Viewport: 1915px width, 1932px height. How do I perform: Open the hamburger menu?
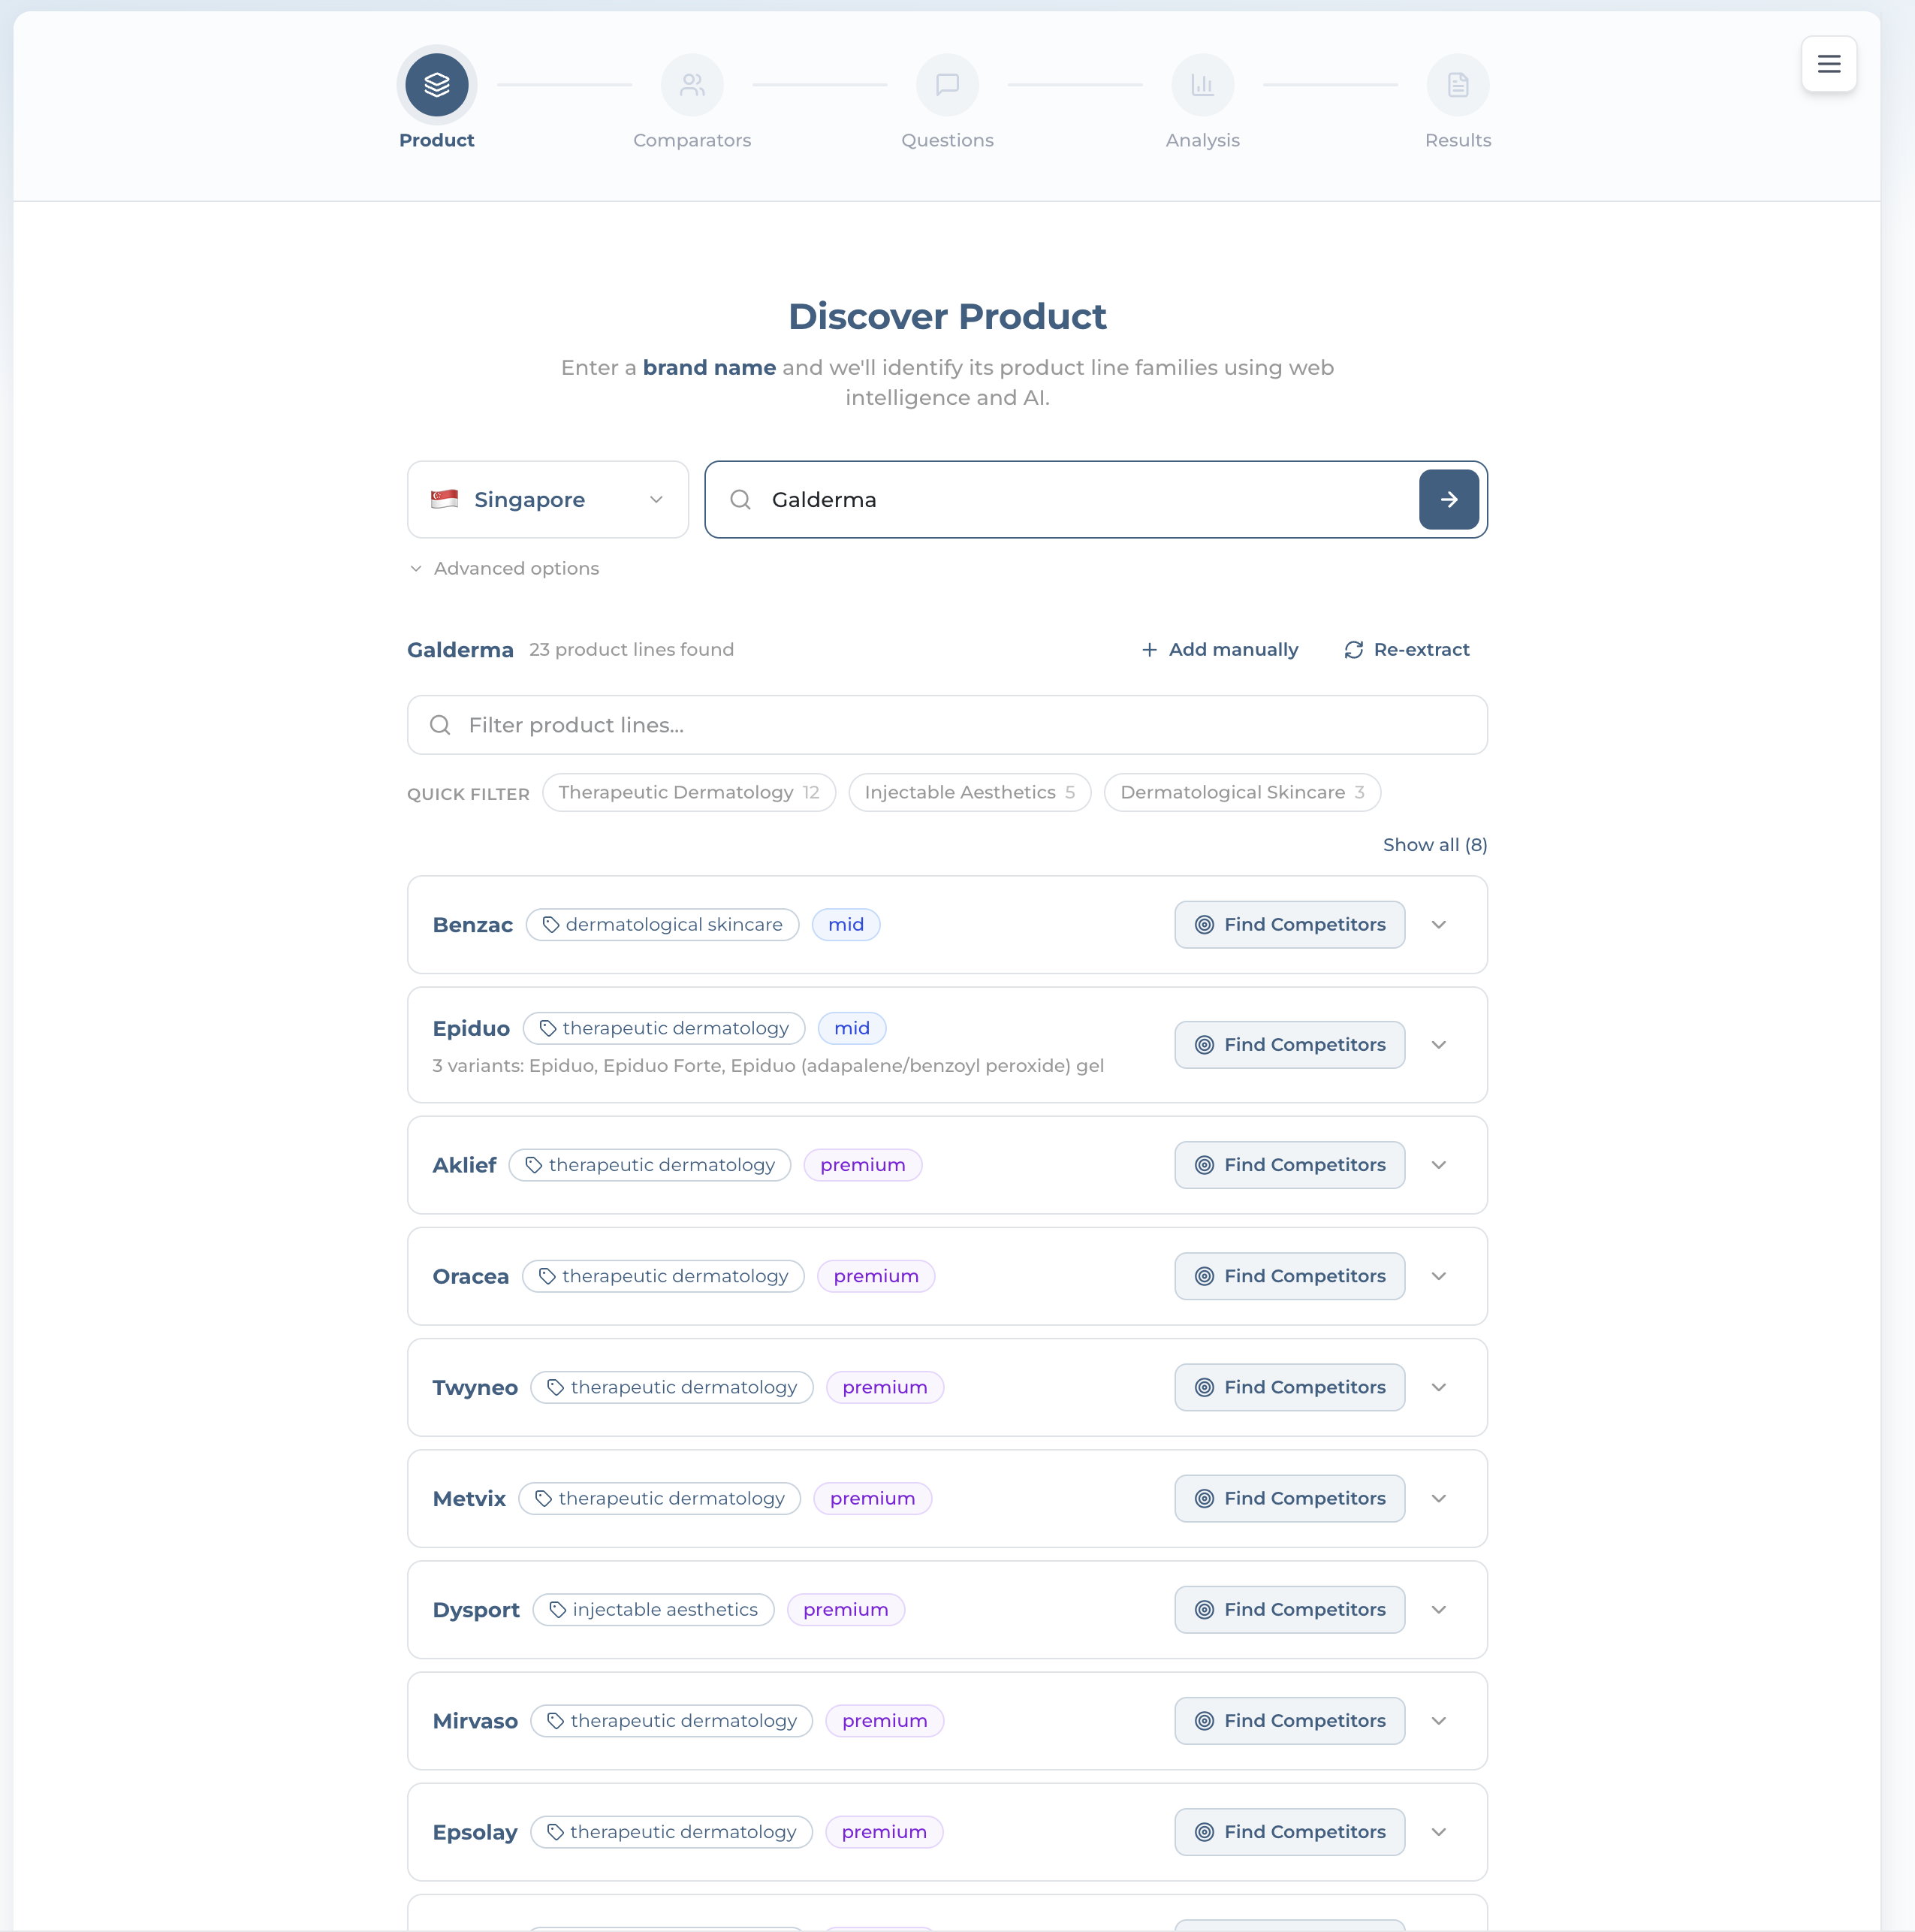(x=1828, y=64)
